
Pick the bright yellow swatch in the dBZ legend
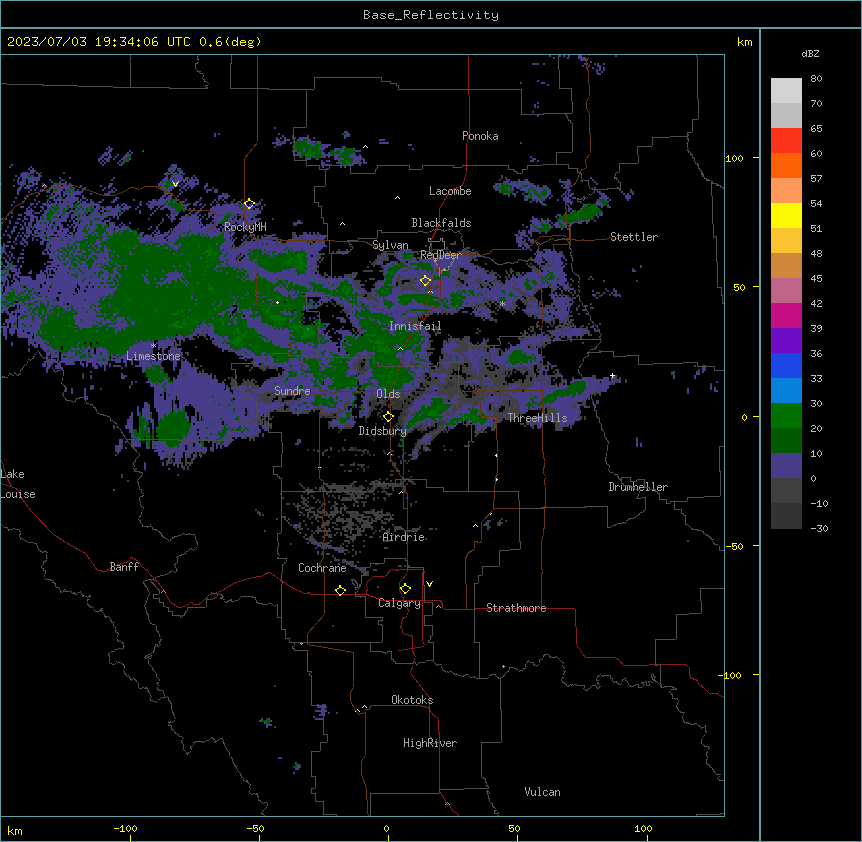point(786,215)
